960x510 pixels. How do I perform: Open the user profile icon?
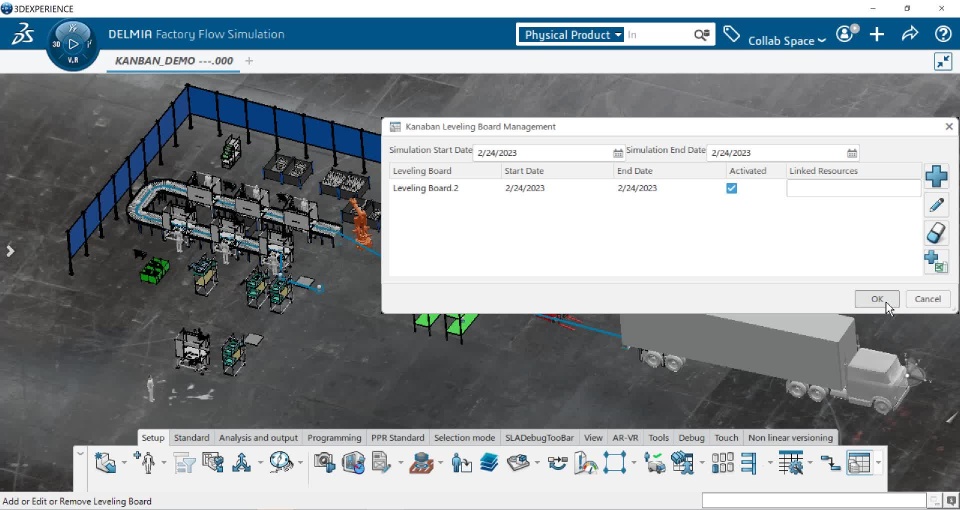point(846,34)
